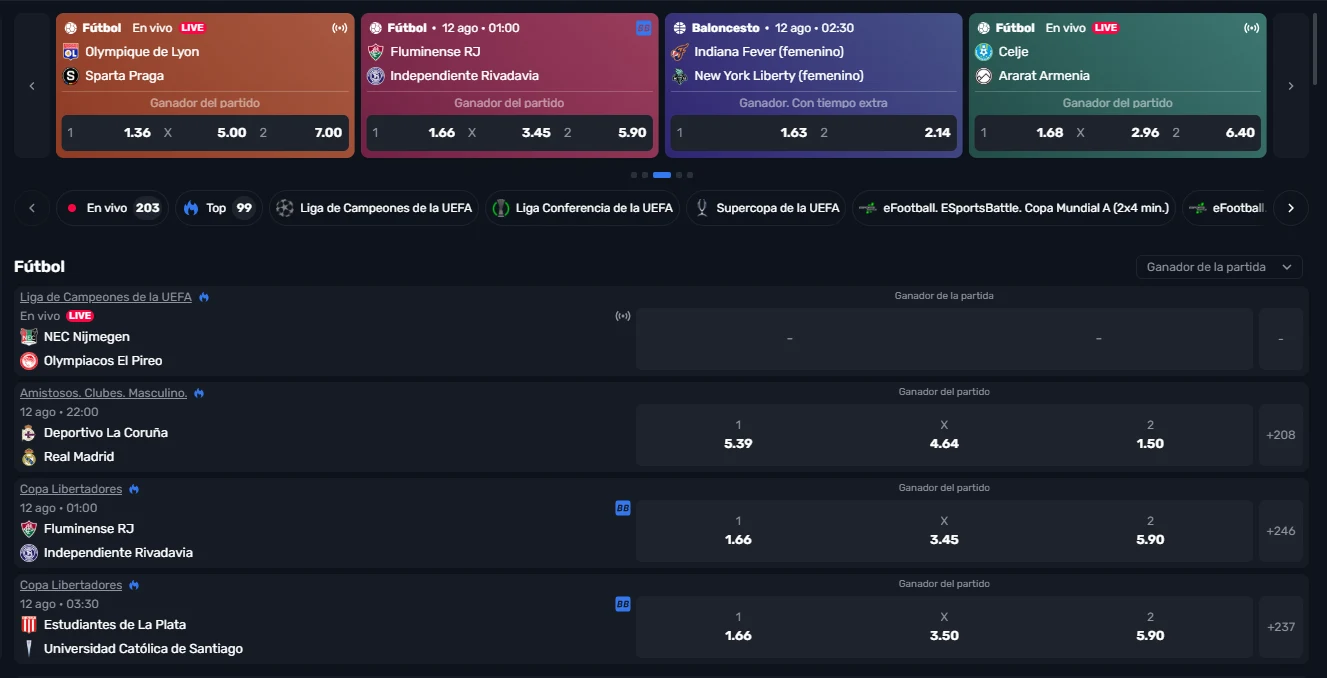Click the New York Liberty team logo
The image size is (1327, 678).
pyautogui.click(x=680, y=76)
